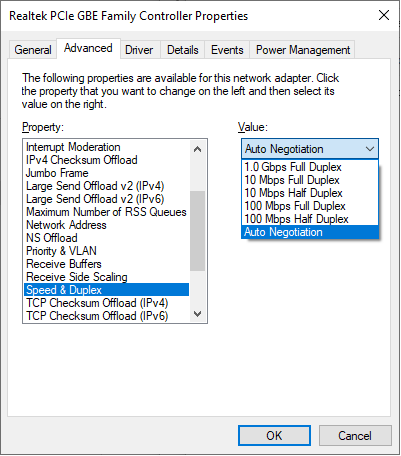Image resolution: width=401 pixels, height=456 pixels.
Task: Choose Auto Negotiation in dropdown list
Action: pyautogui.click(x=310, y=232)
